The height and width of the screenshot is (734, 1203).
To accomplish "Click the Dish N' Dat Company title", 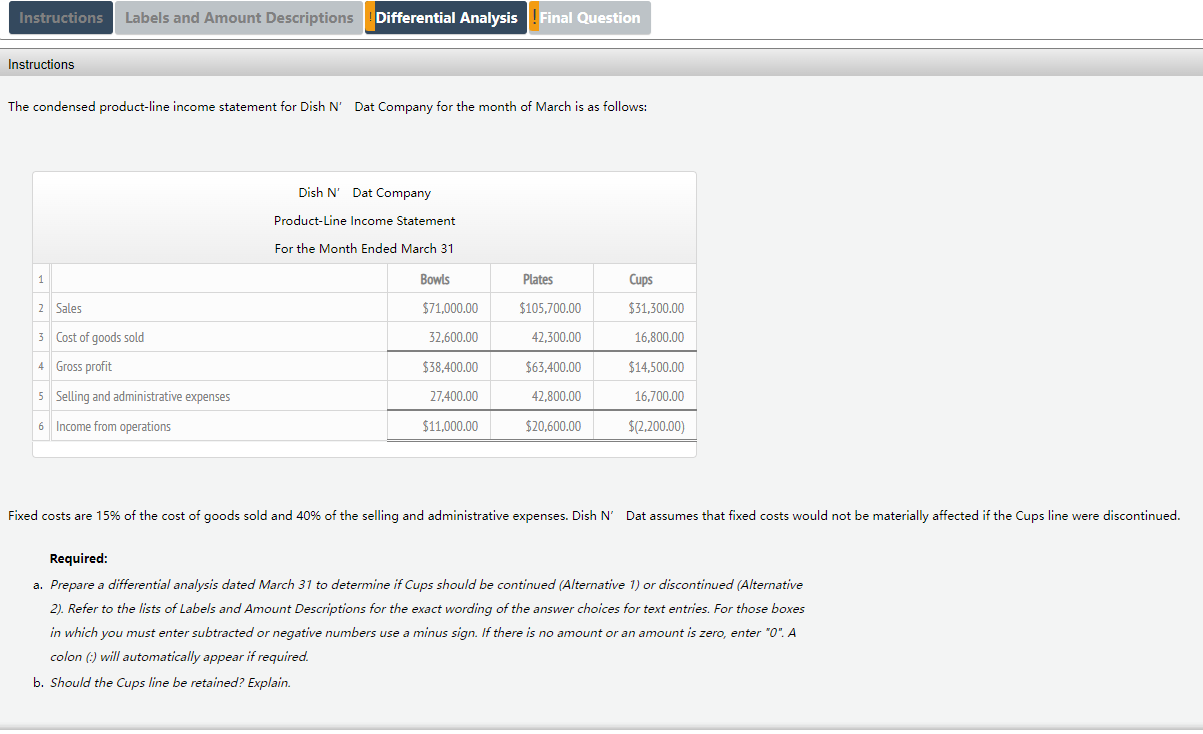I will click(x=364, y=192).
